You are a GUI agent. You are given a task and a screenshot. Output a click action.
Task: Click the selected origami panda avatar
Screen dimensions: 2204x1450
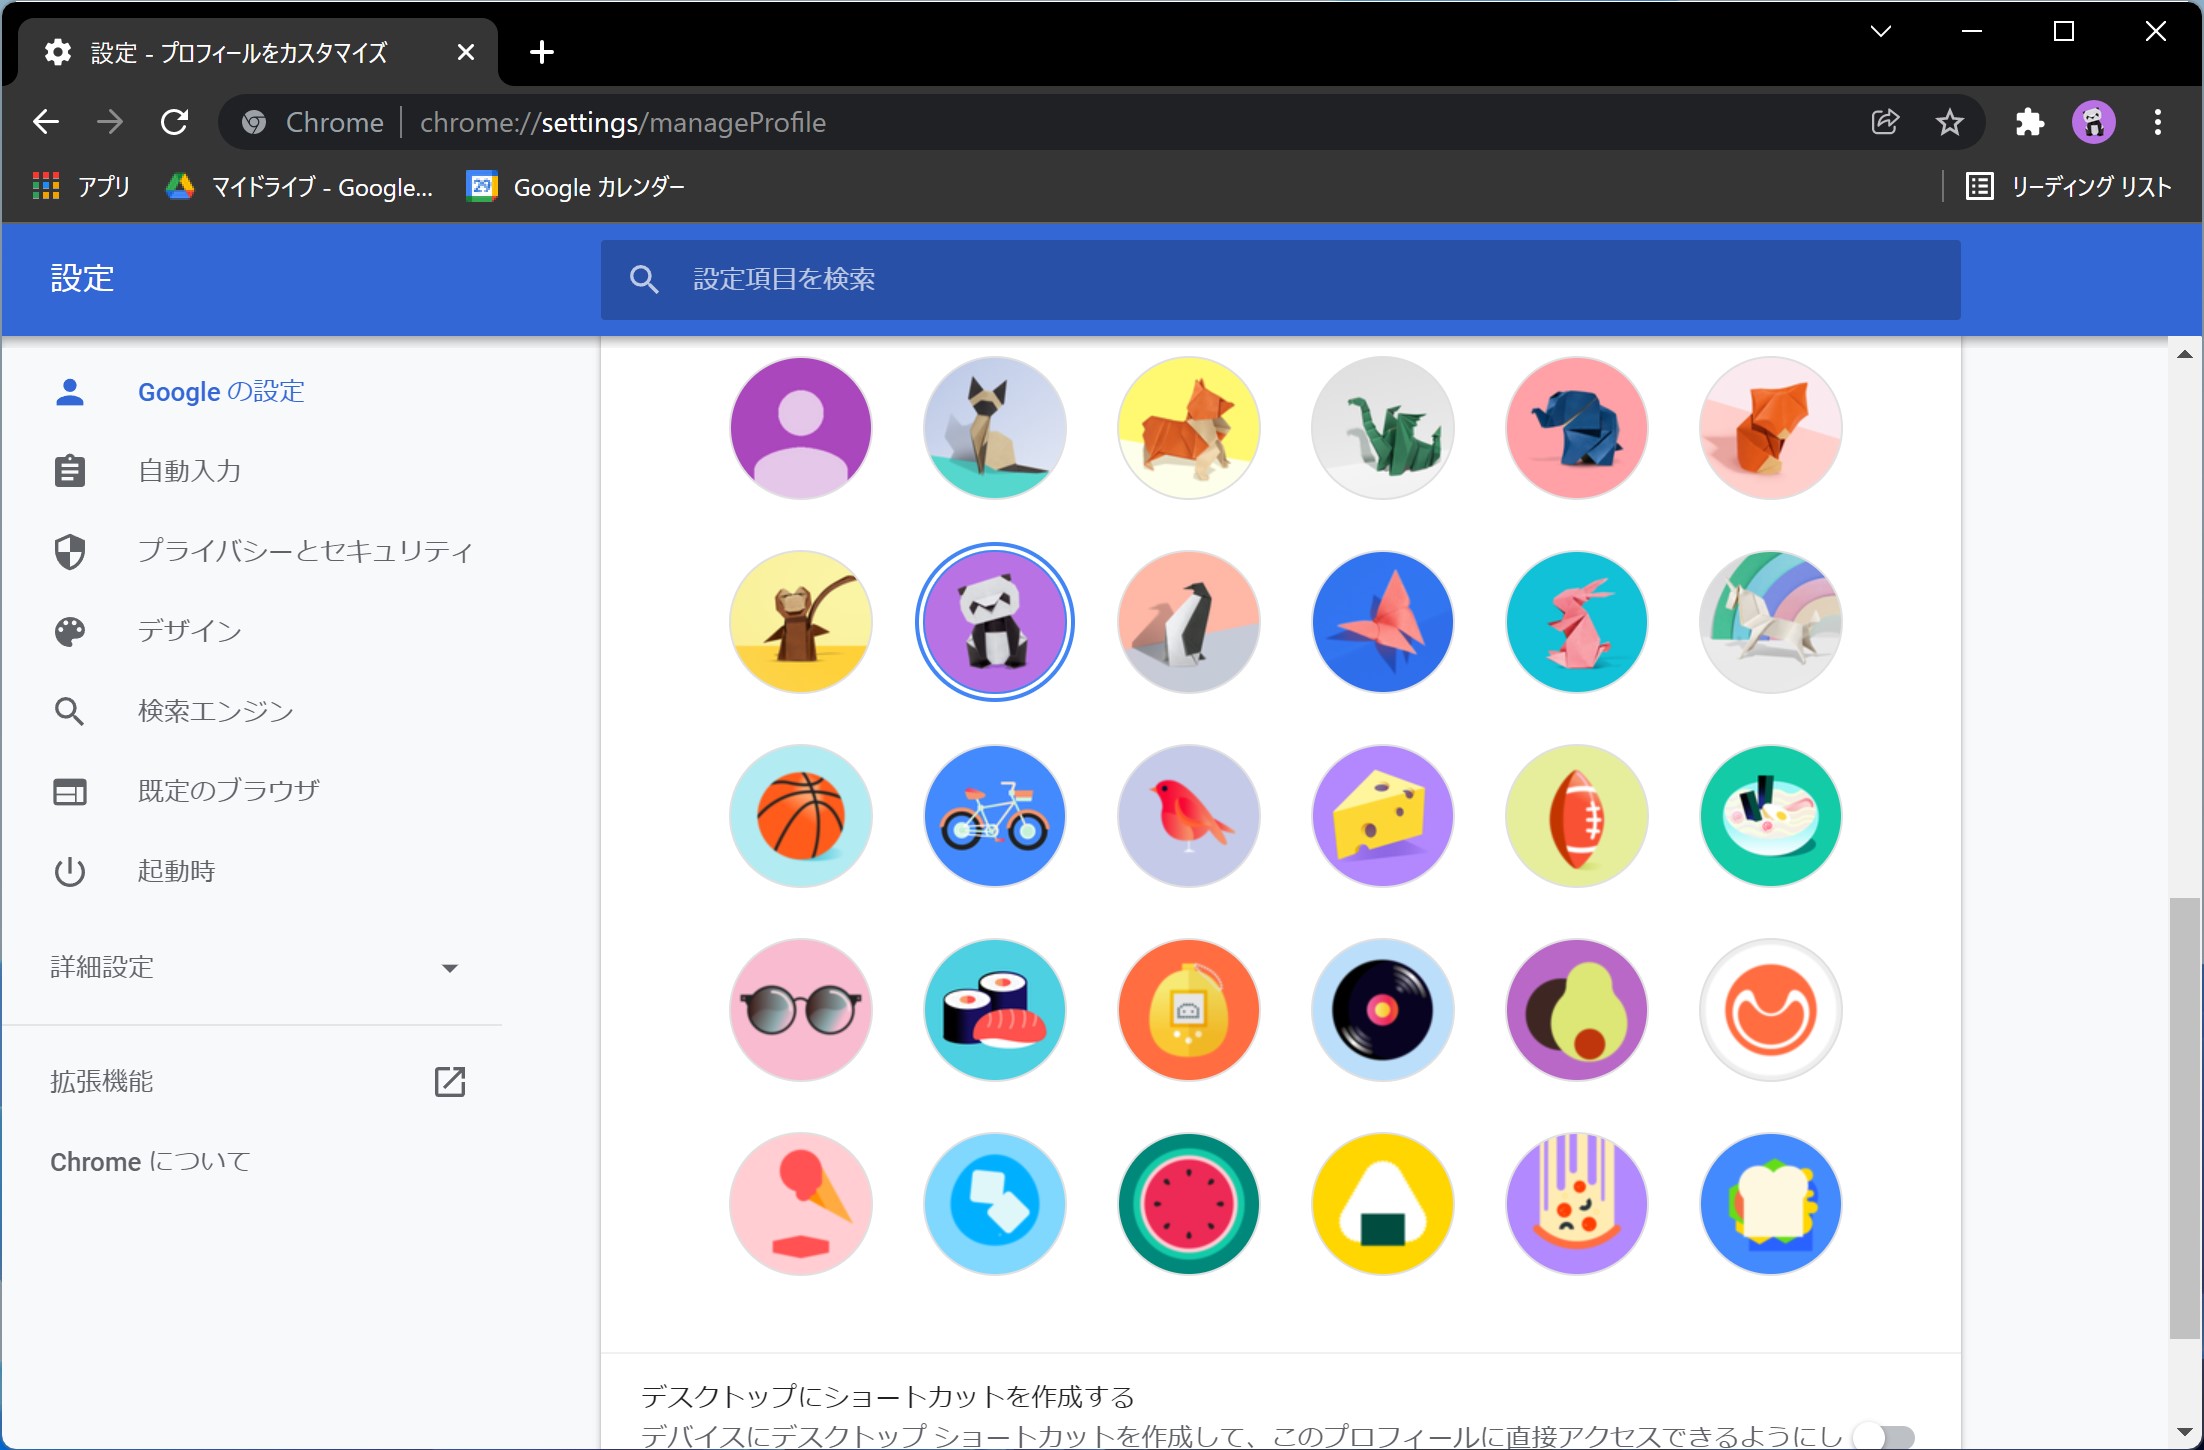(994, 622)
